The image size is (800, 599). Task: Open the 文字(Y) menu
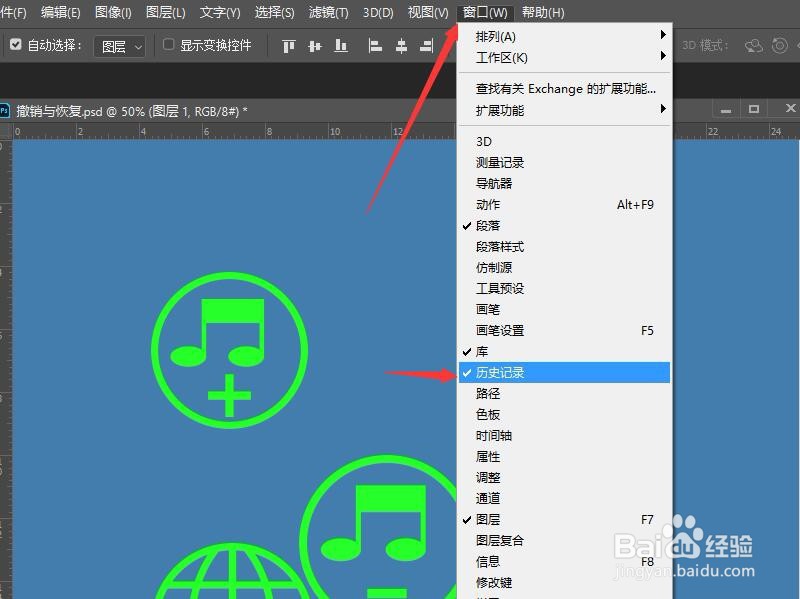pos(220,12)
